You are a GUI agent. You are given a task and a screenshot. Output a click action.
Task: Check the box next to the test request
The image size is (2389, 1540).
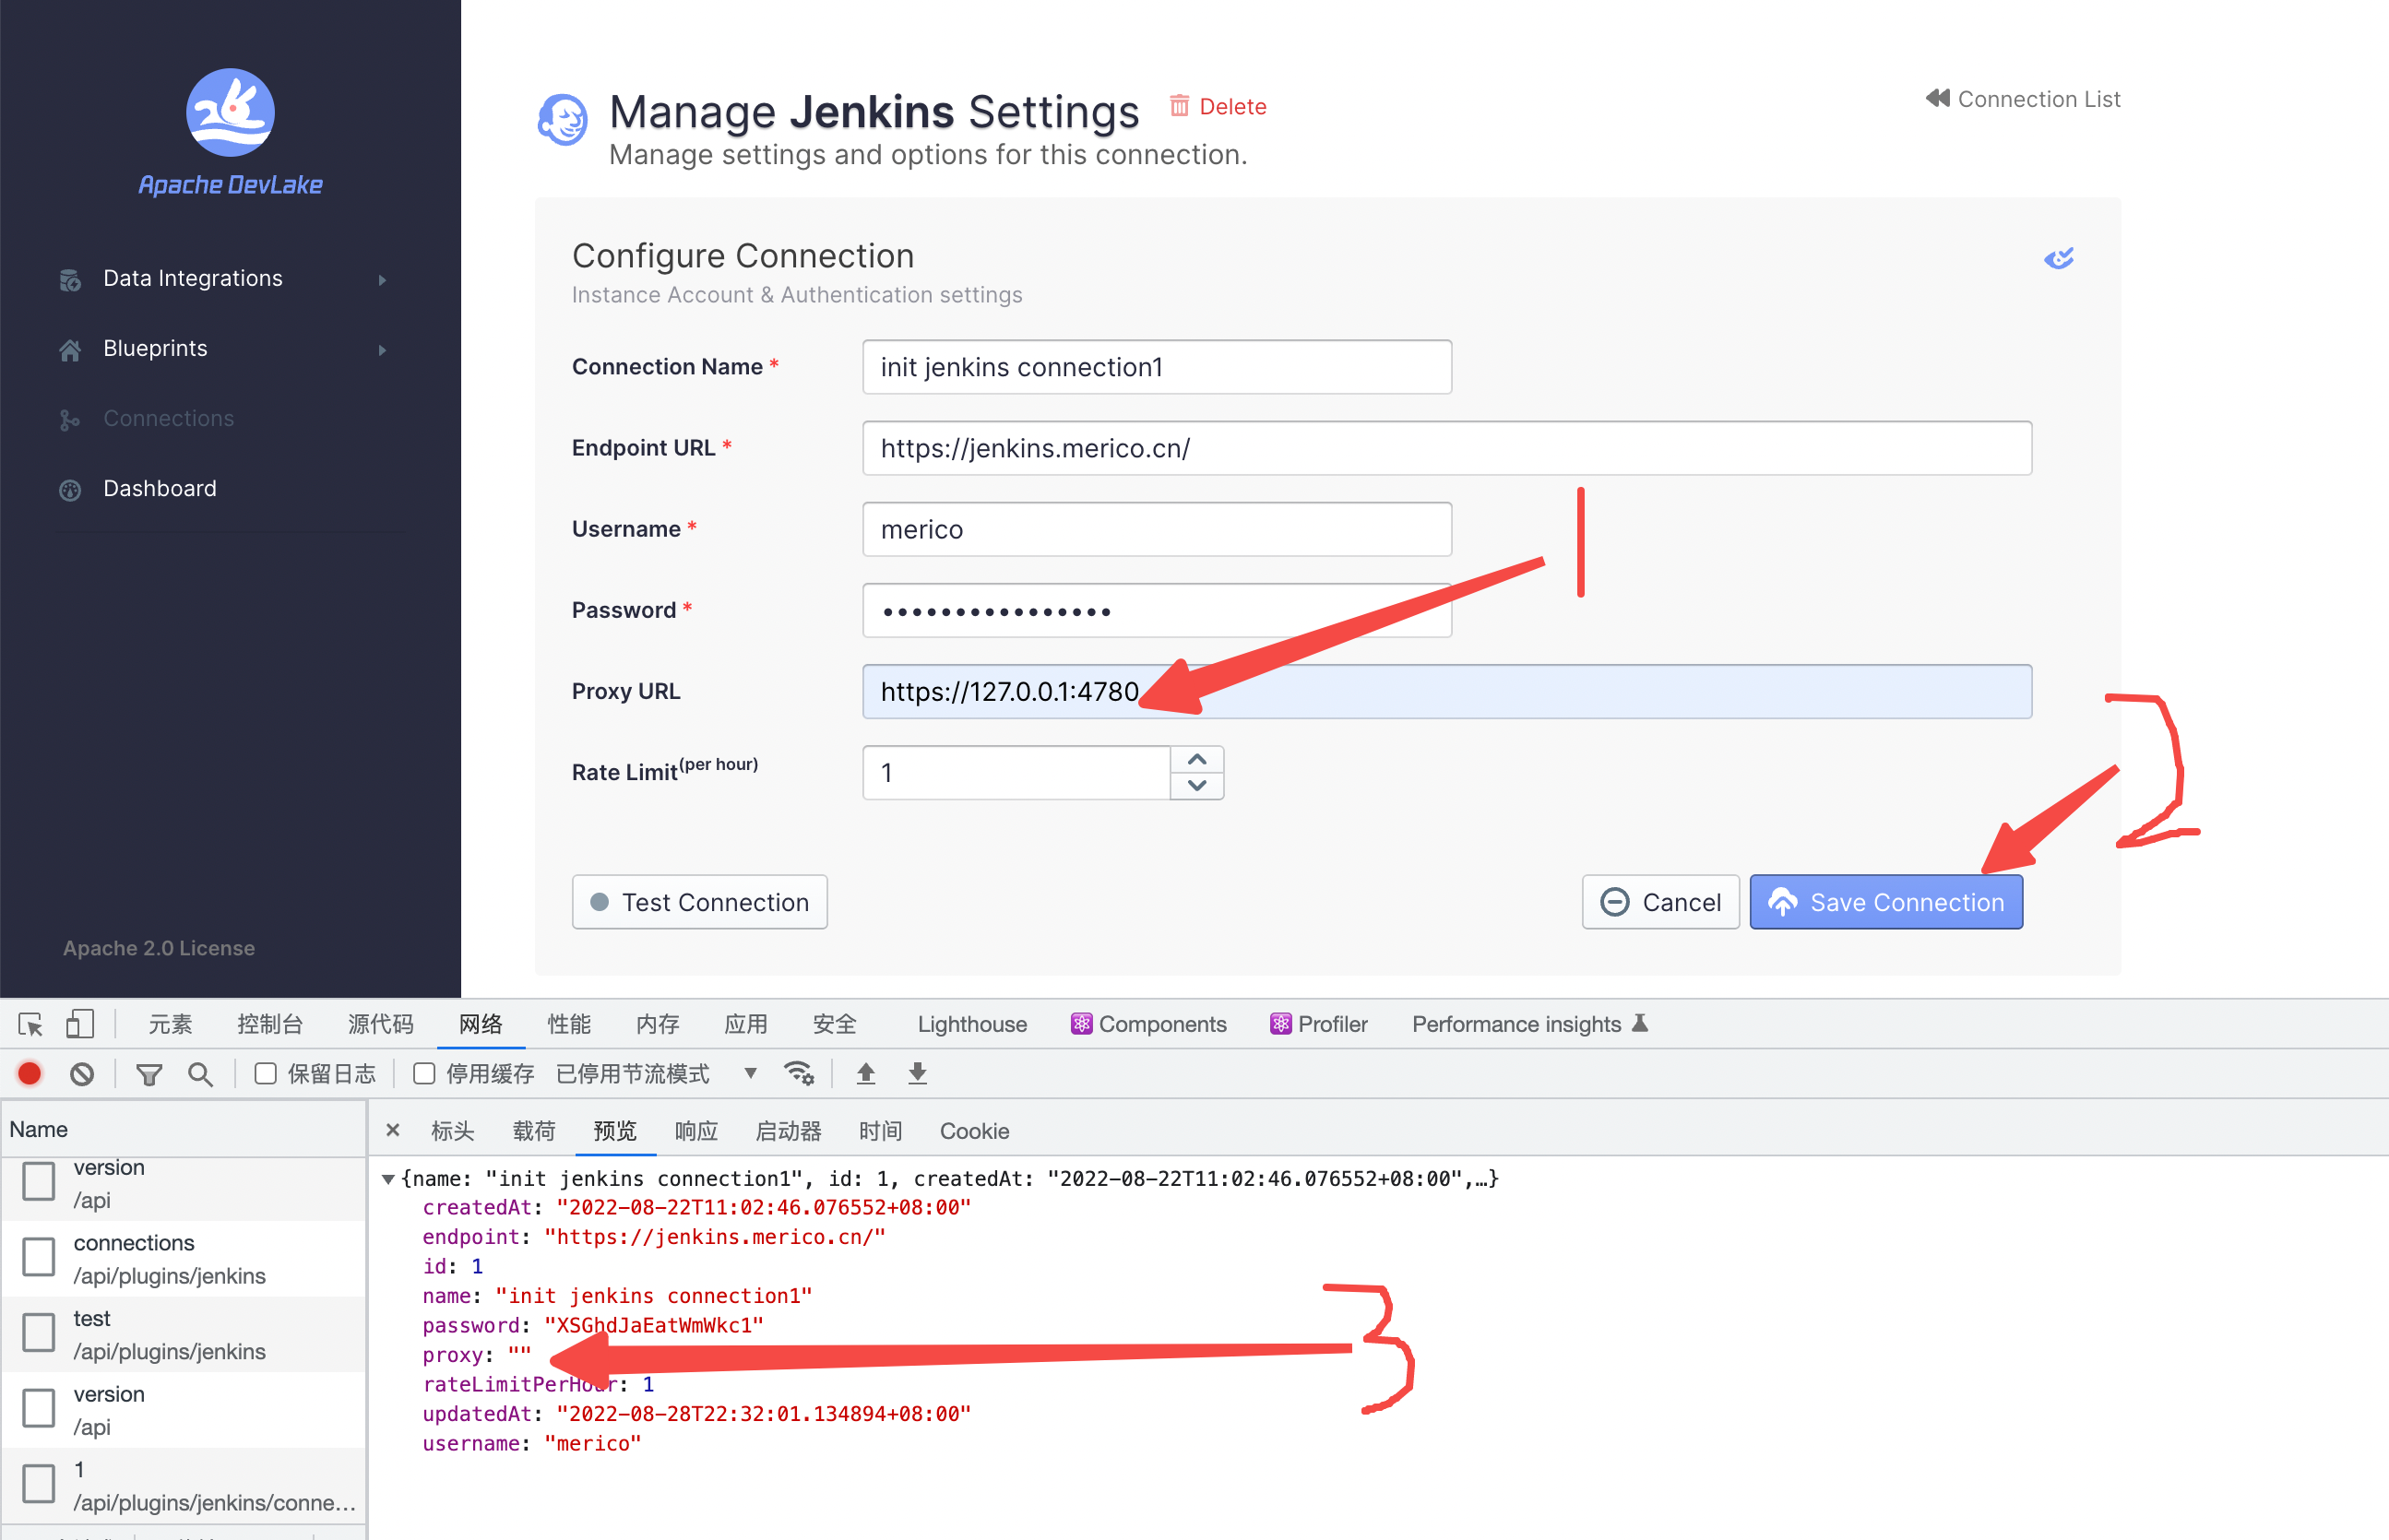click(x=39, y=1333)
